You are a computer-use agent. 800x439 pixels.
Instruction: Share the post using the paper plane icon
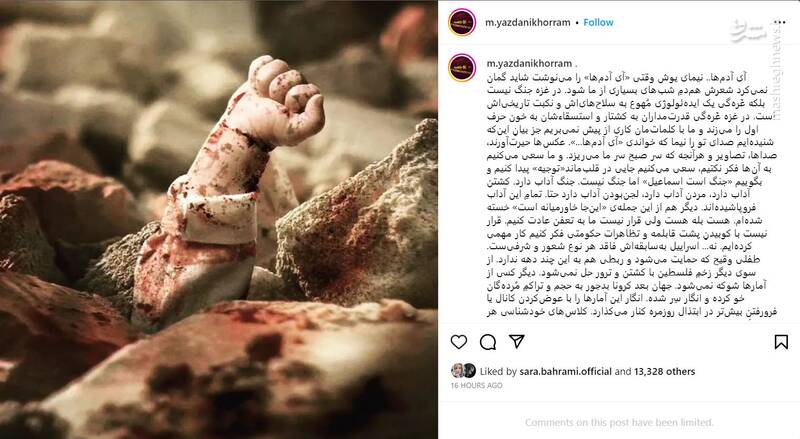click(x=517, y=341)
